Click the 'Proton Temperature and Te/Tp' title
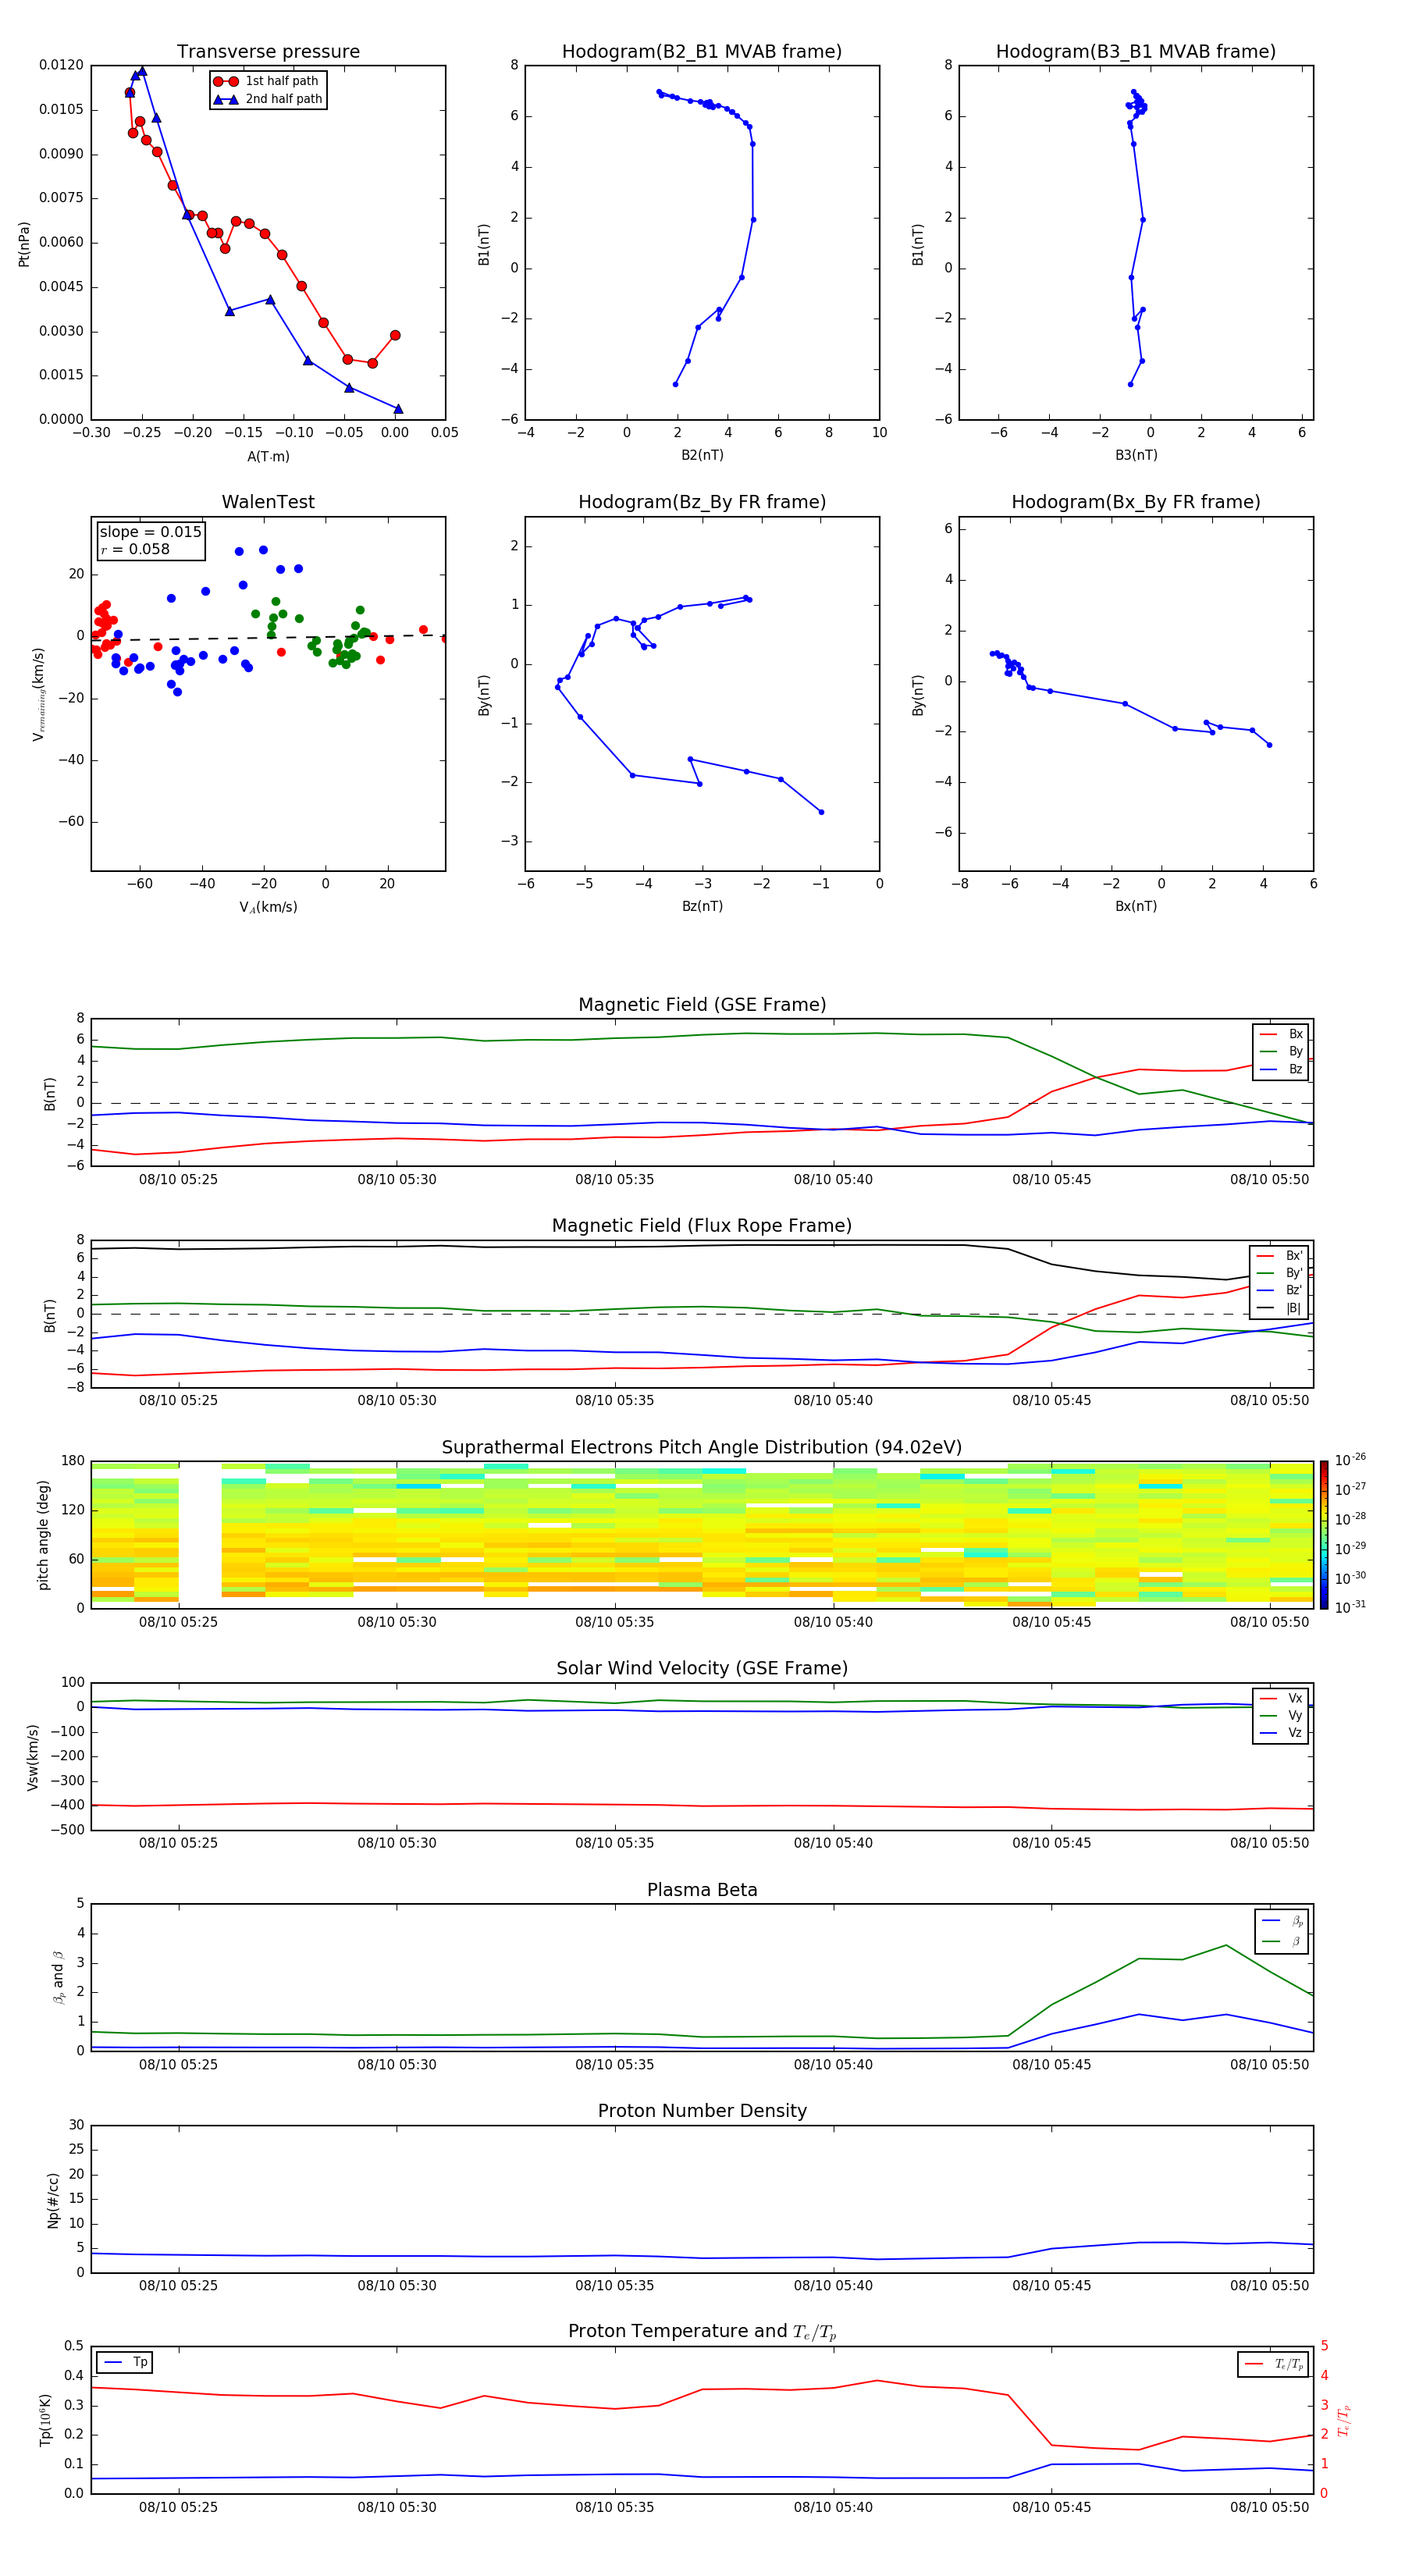Viewport: 1405px width, 2576px height. coord(702,2332)
